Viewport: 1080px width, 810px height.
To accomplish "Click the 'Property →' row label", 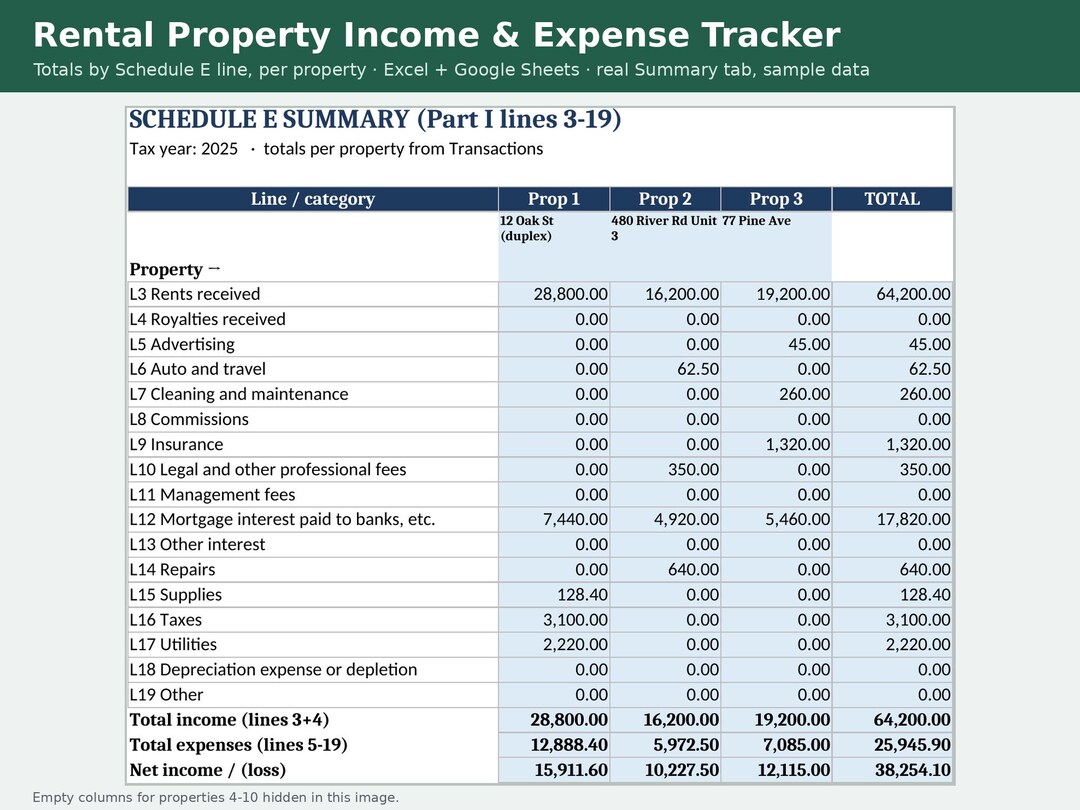I will click(x=176, y=269).
